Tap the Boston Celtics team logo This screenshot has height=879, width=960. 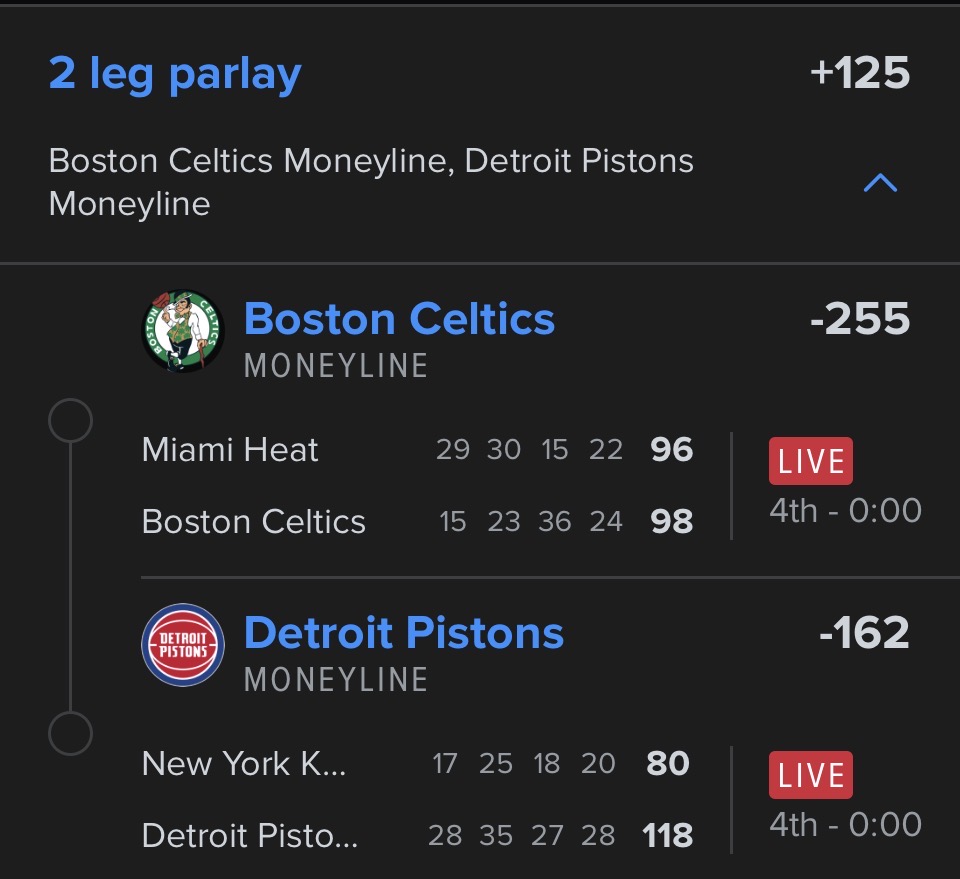pyautogui.click(x=183, y=331)
